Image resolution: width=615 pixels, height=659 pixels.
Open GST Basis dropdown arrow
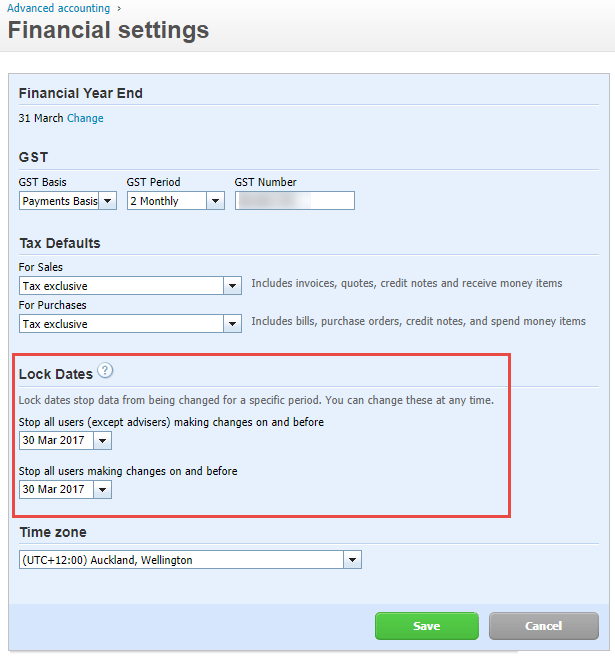[108, 201]
